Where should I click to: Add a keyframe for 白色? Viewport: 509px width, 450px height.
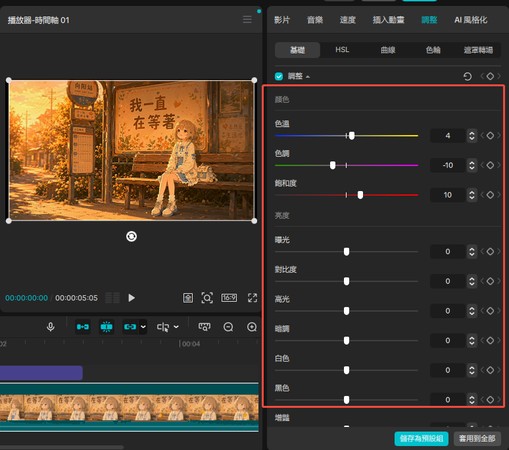pyautogui.click(x=490, y=370)
